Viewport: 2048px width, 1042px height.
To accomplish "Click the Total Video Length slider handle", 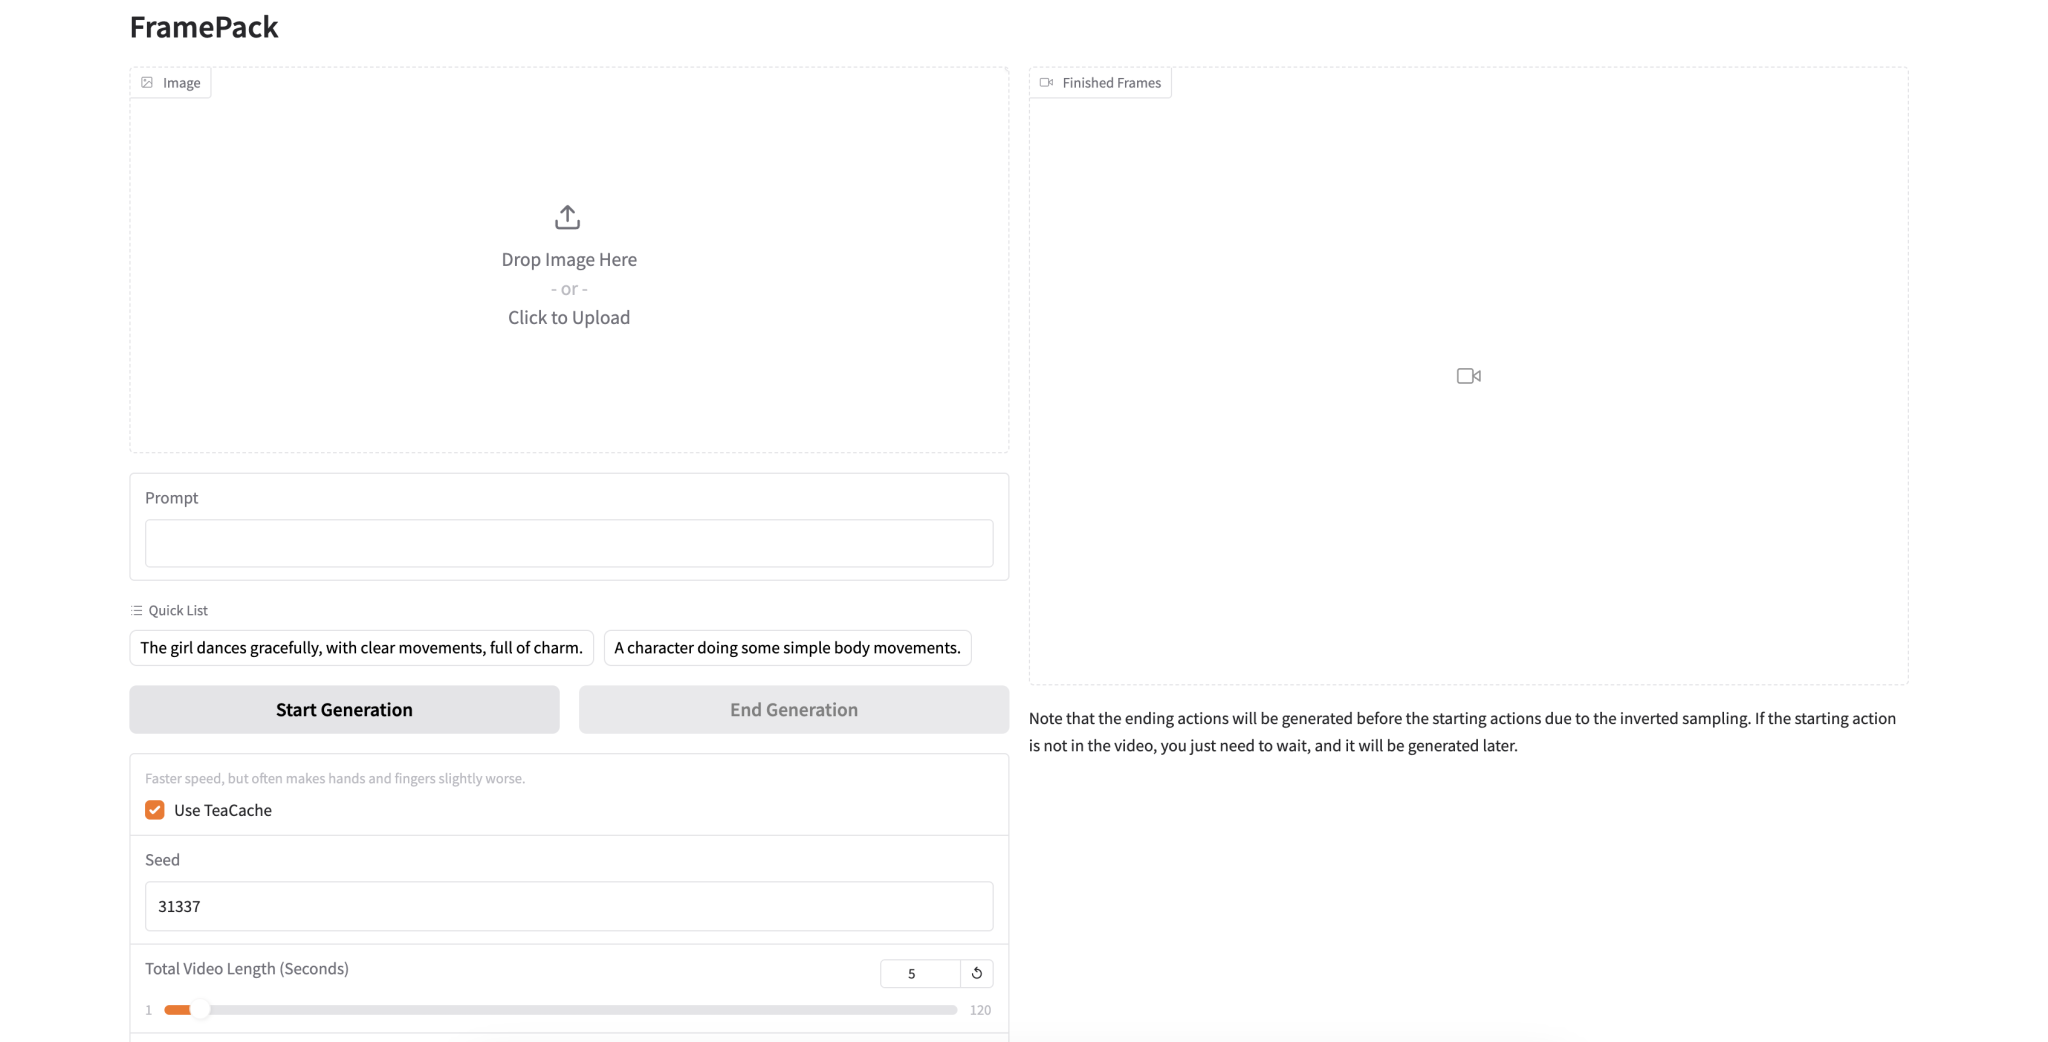I will pyautogui.click(x=200, y=1010).
